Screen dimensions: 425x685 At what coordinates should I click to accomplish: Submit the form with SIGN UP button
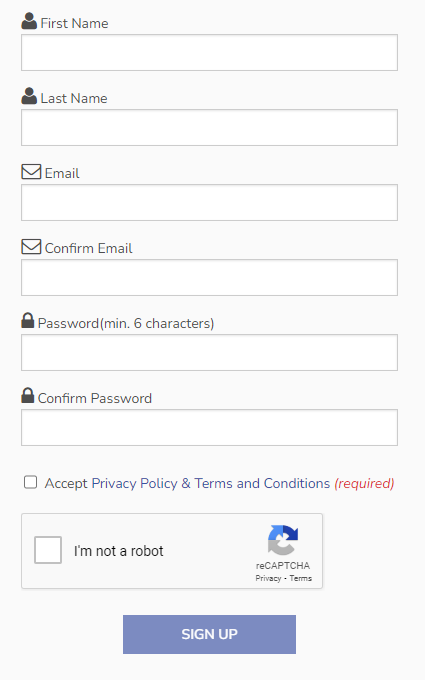coord(209,635)
